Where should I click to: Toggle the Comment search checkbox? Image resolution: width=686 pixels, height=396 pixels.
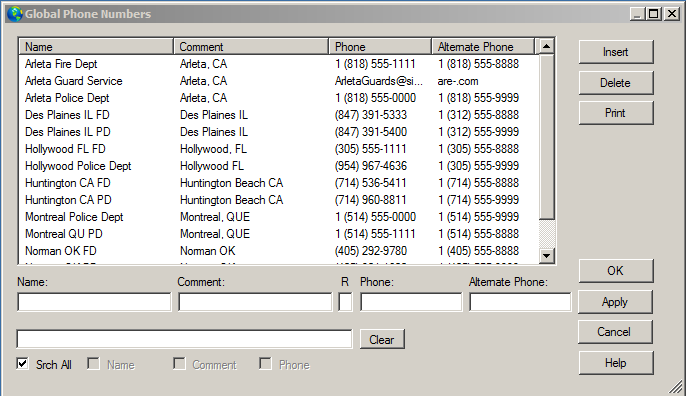179,364
